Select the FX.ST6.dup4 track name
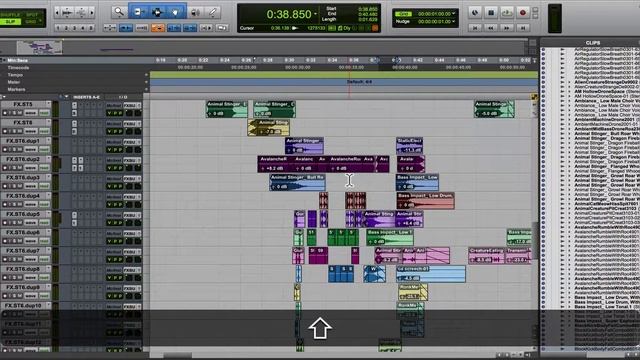Viewport: 640px width, 360px height. (23, 196)
